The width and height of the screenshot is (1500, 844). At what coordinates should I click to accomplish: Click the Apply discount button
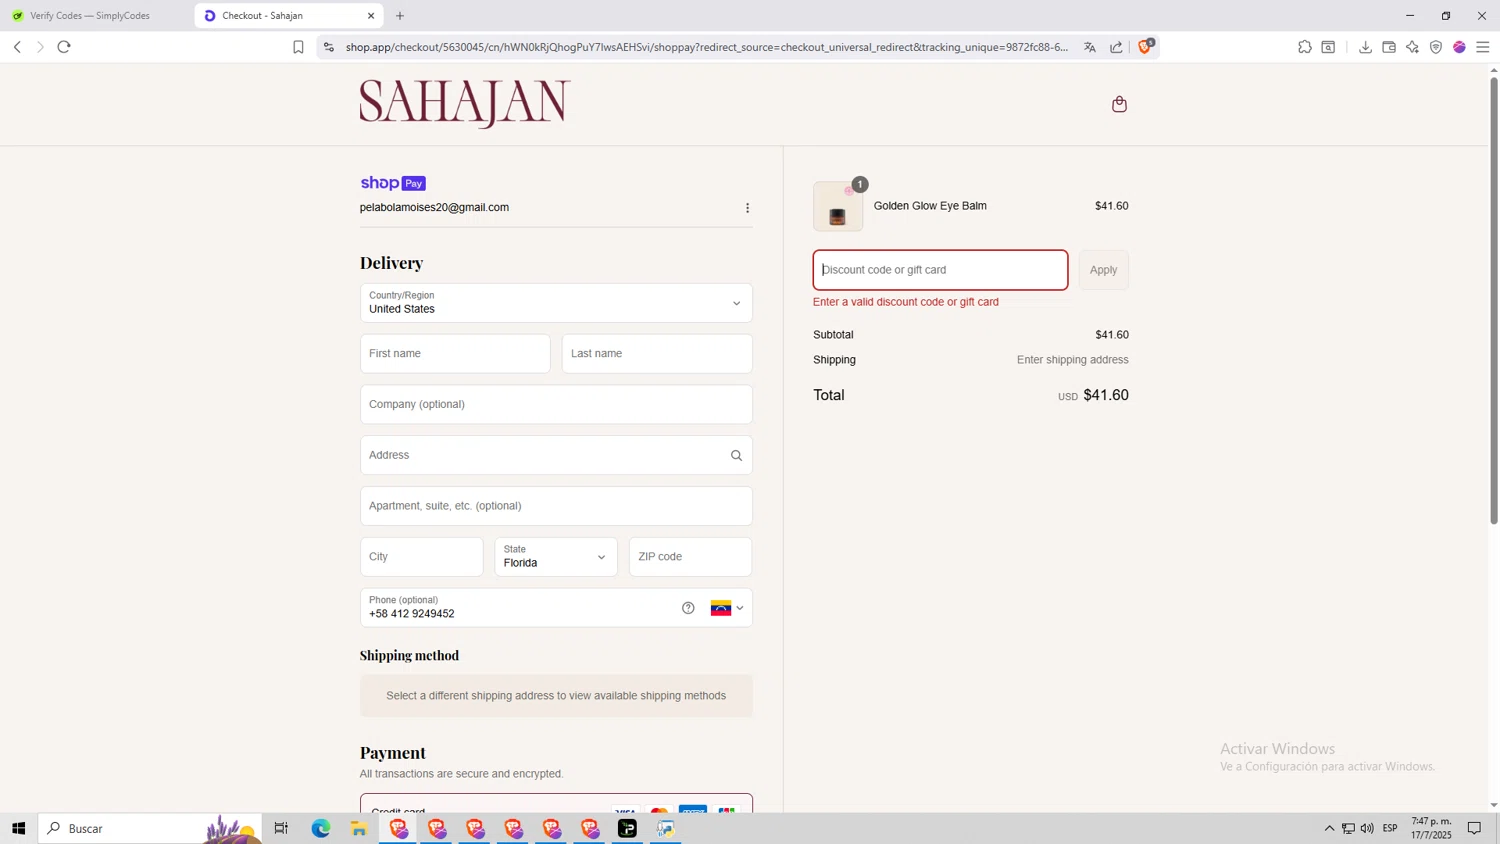pyautogui.click(x=1103, y=270)
